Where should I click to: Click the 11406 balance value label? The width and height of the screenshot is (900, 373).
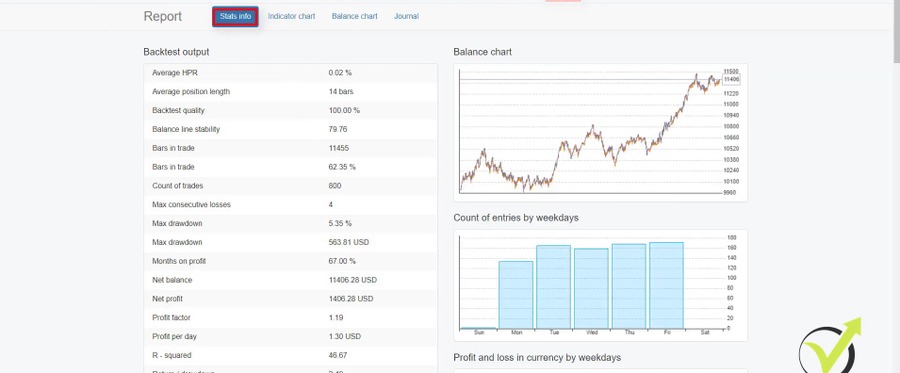[731, 80]
